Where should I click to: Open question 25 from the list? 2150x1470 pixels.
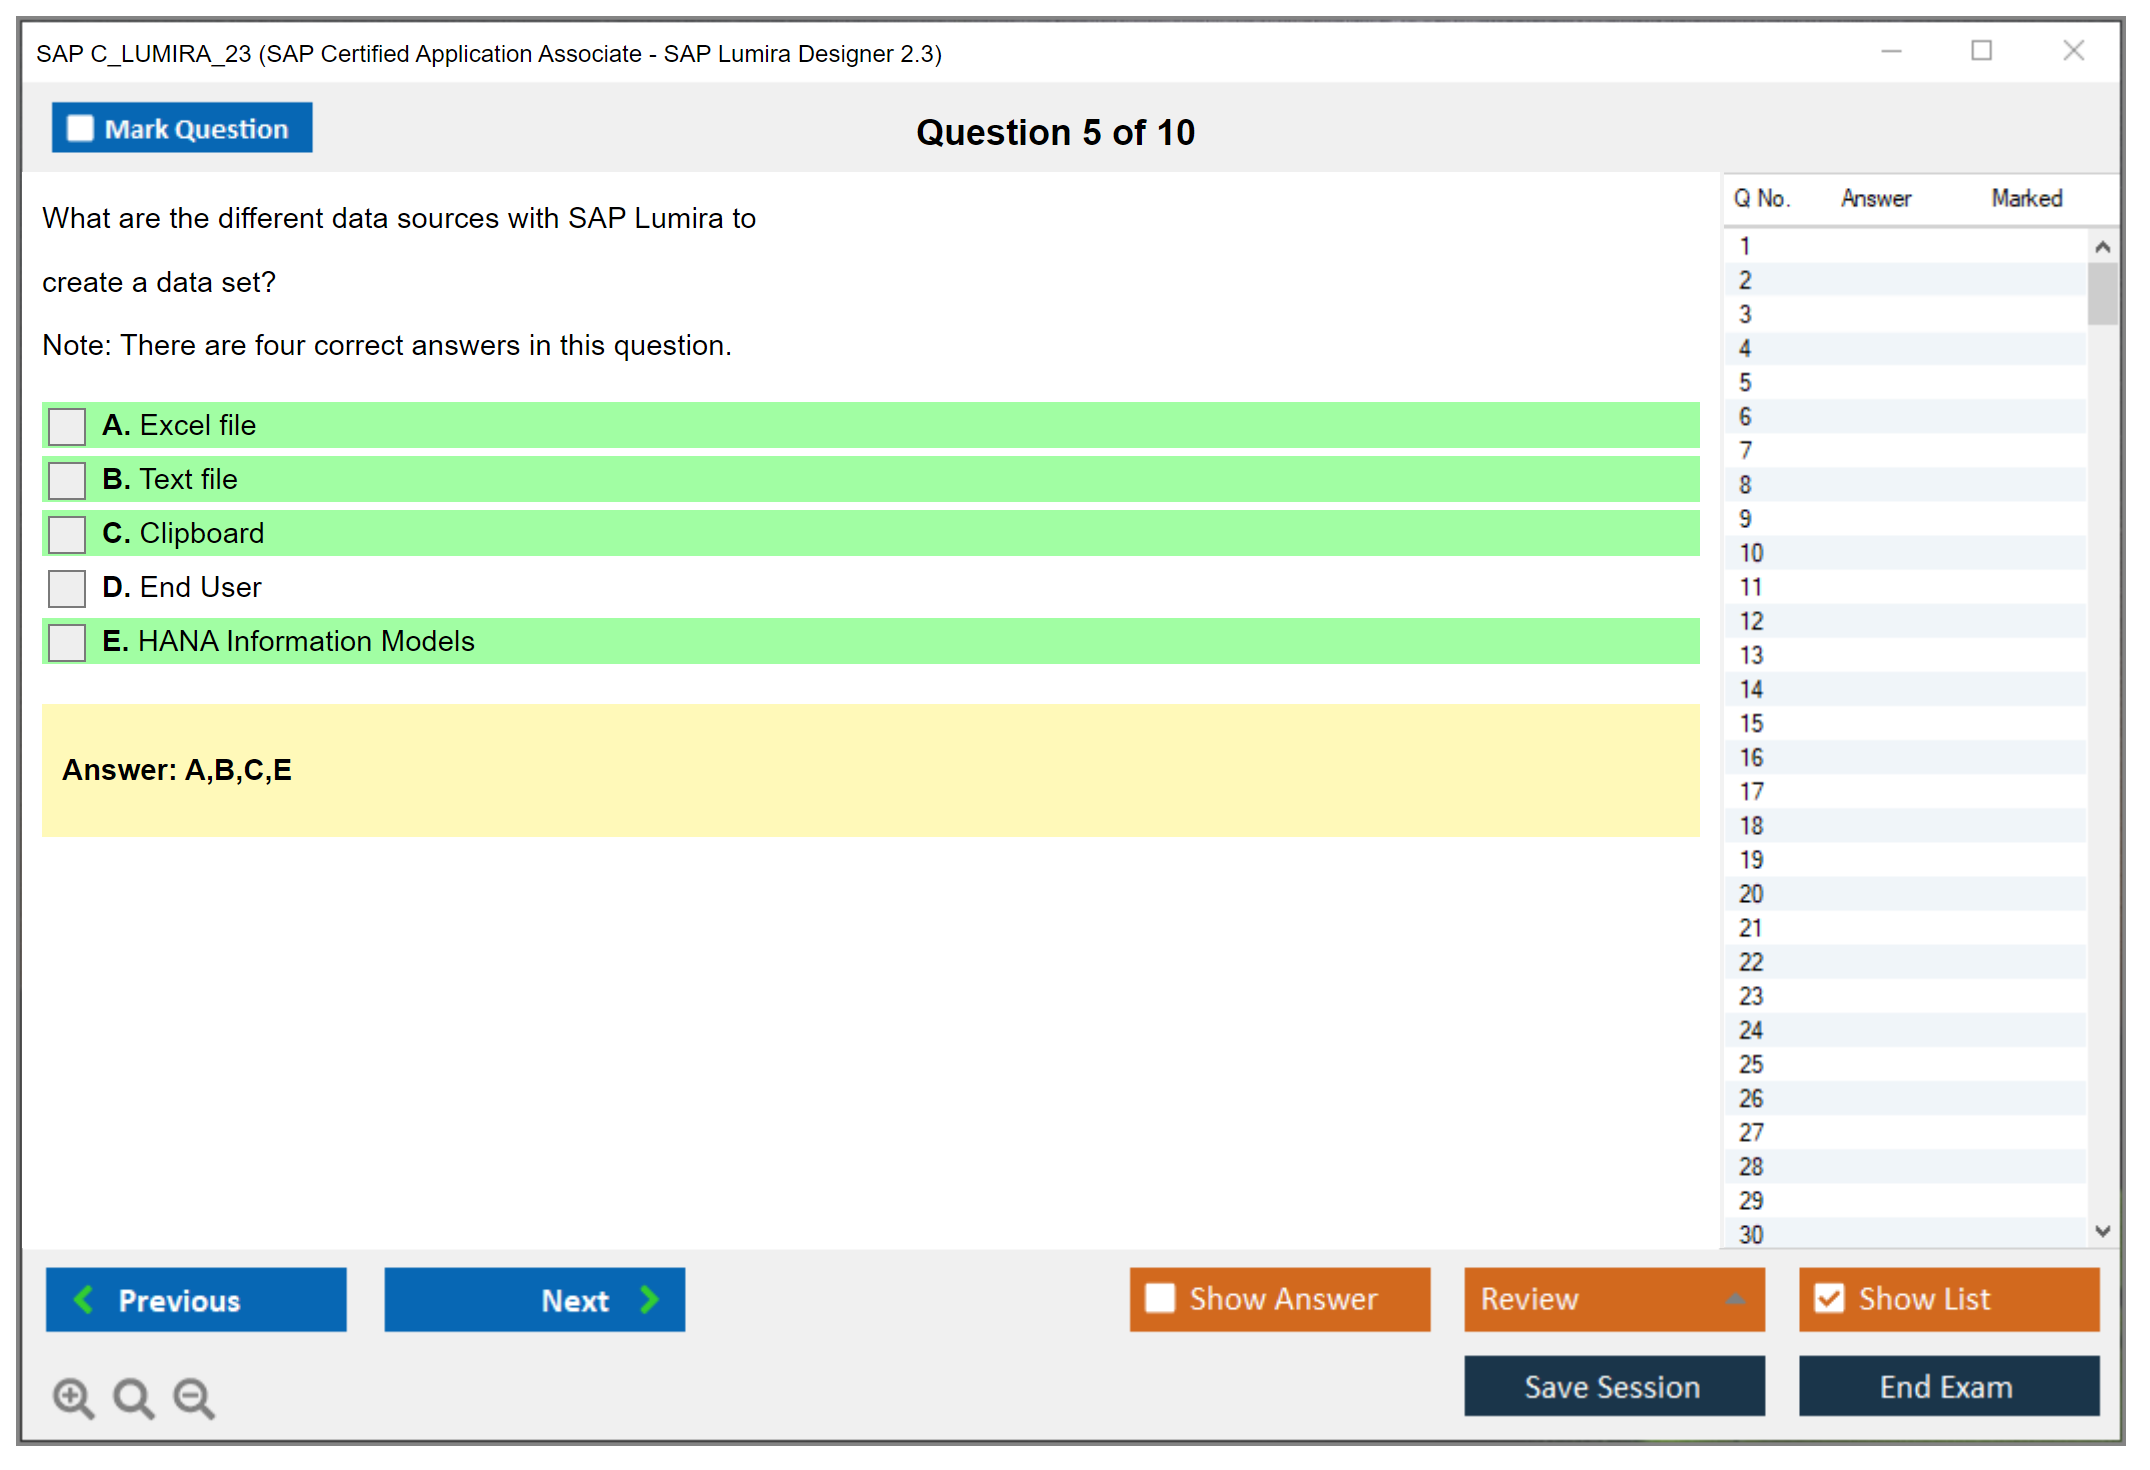tap(1751, 1064)
